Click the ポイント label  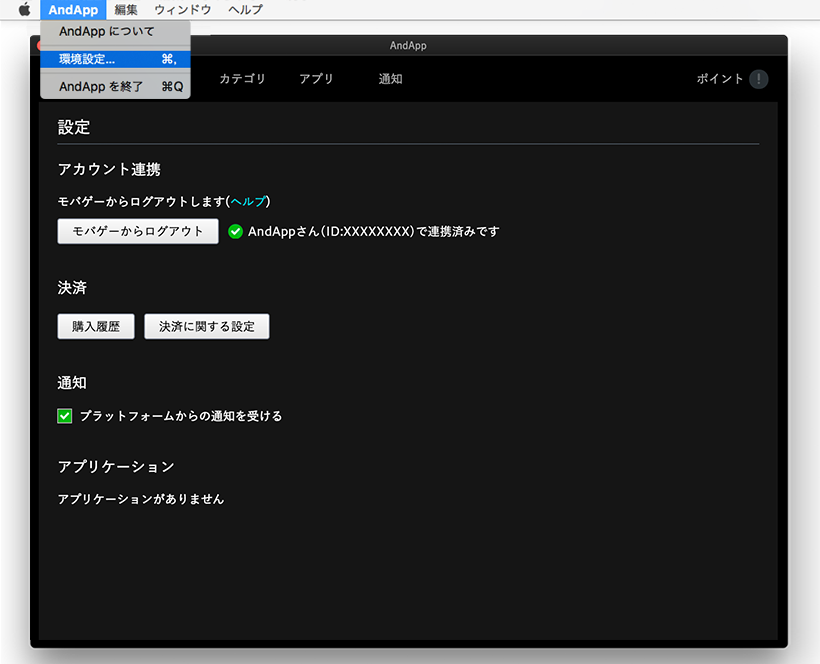tap(720, 79)
